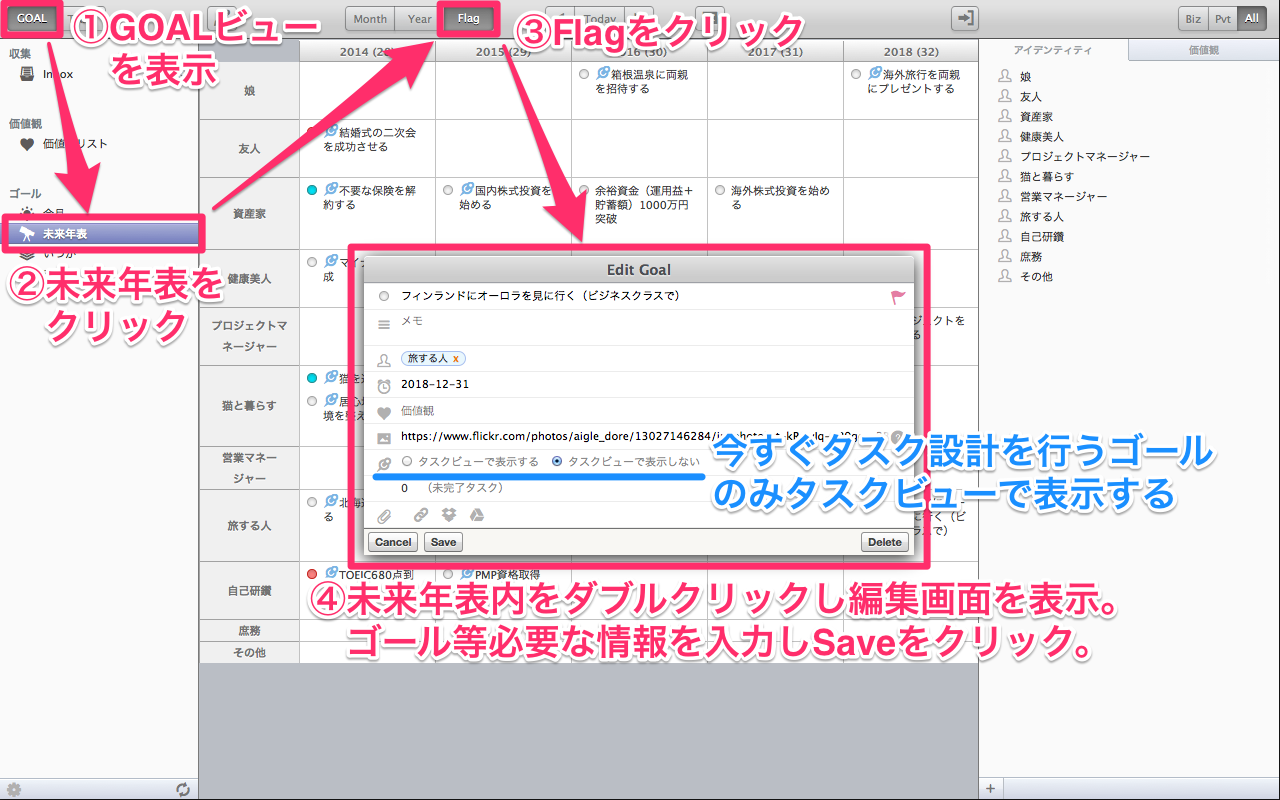Edit the flickr image URL field
The width and height of the screenshot is (1280, 800).
coord(640,436)
